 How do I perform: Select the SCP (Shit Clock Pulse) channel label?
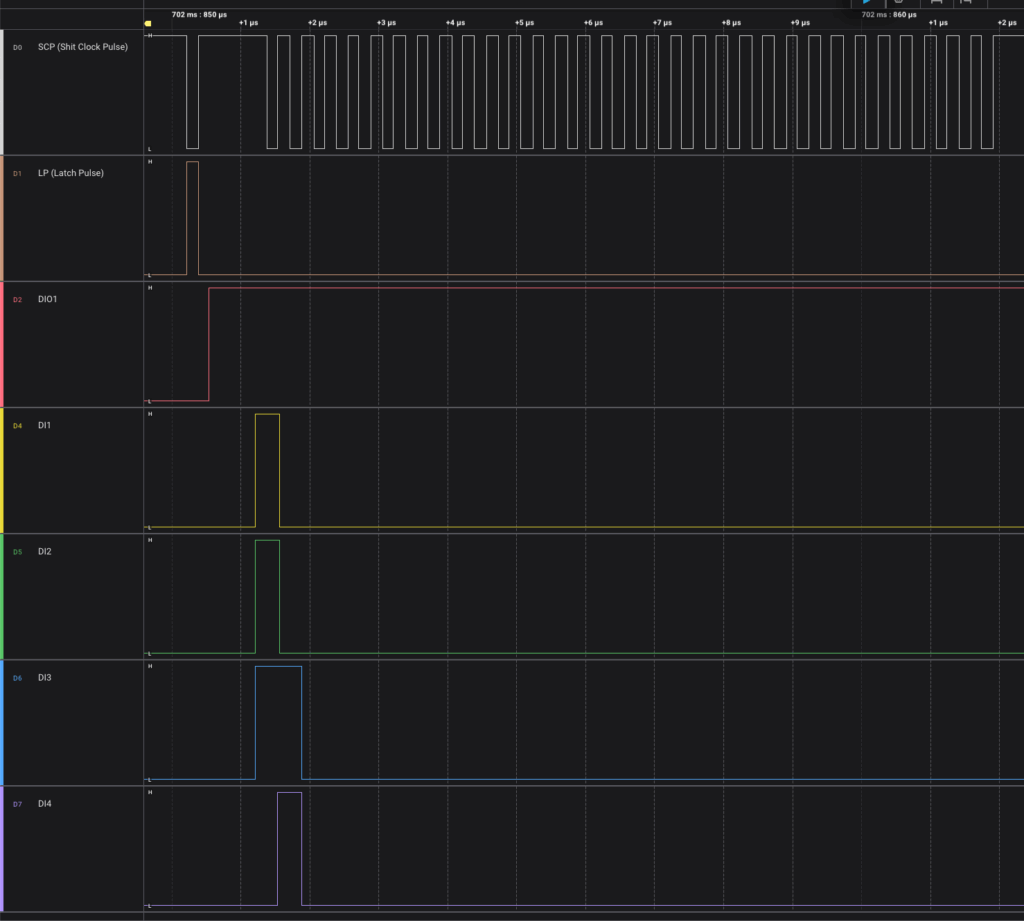tap(89, 47)
